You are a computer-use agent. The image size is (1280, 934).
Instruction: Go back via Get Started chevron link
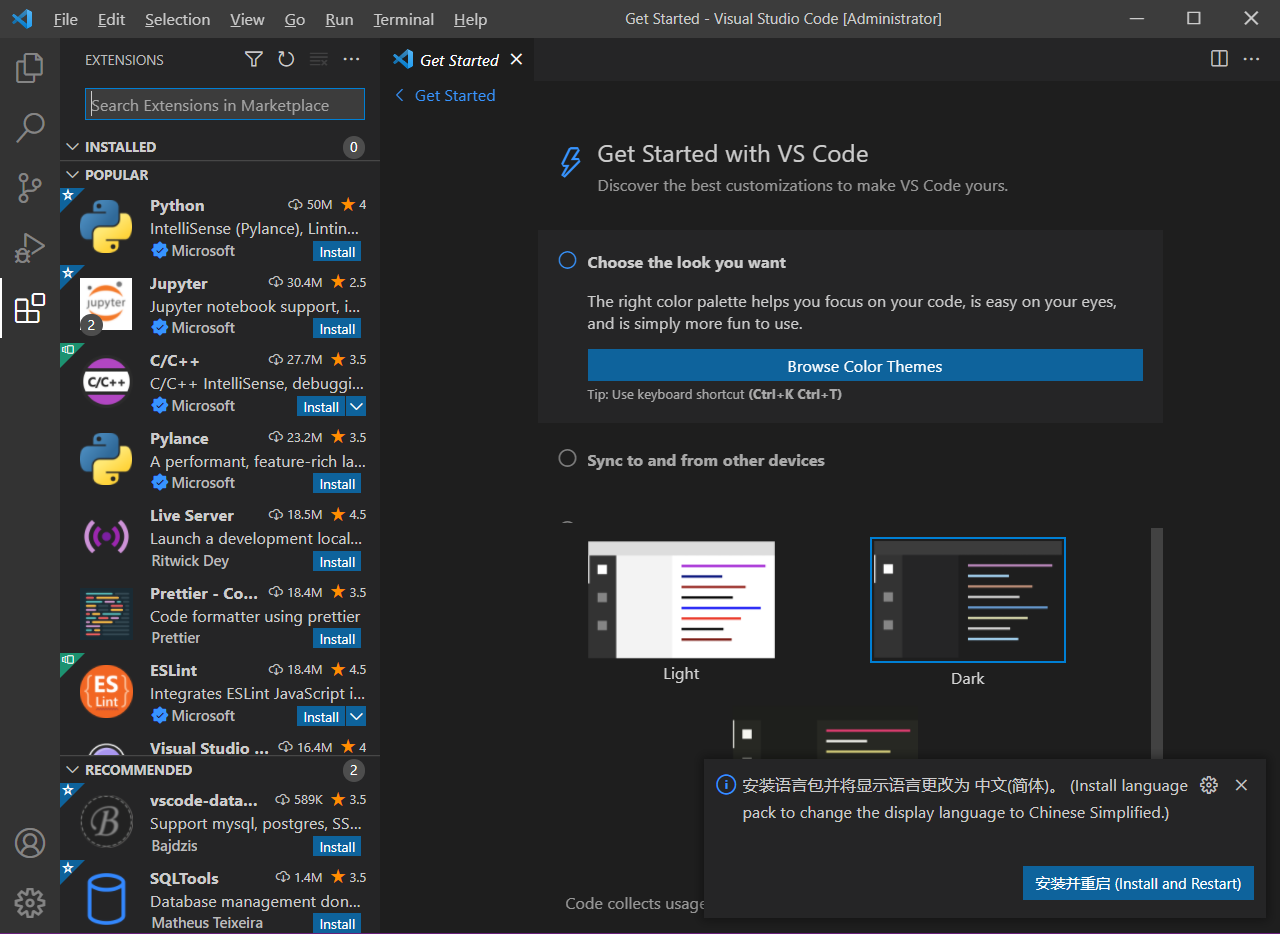coord(445,95)
